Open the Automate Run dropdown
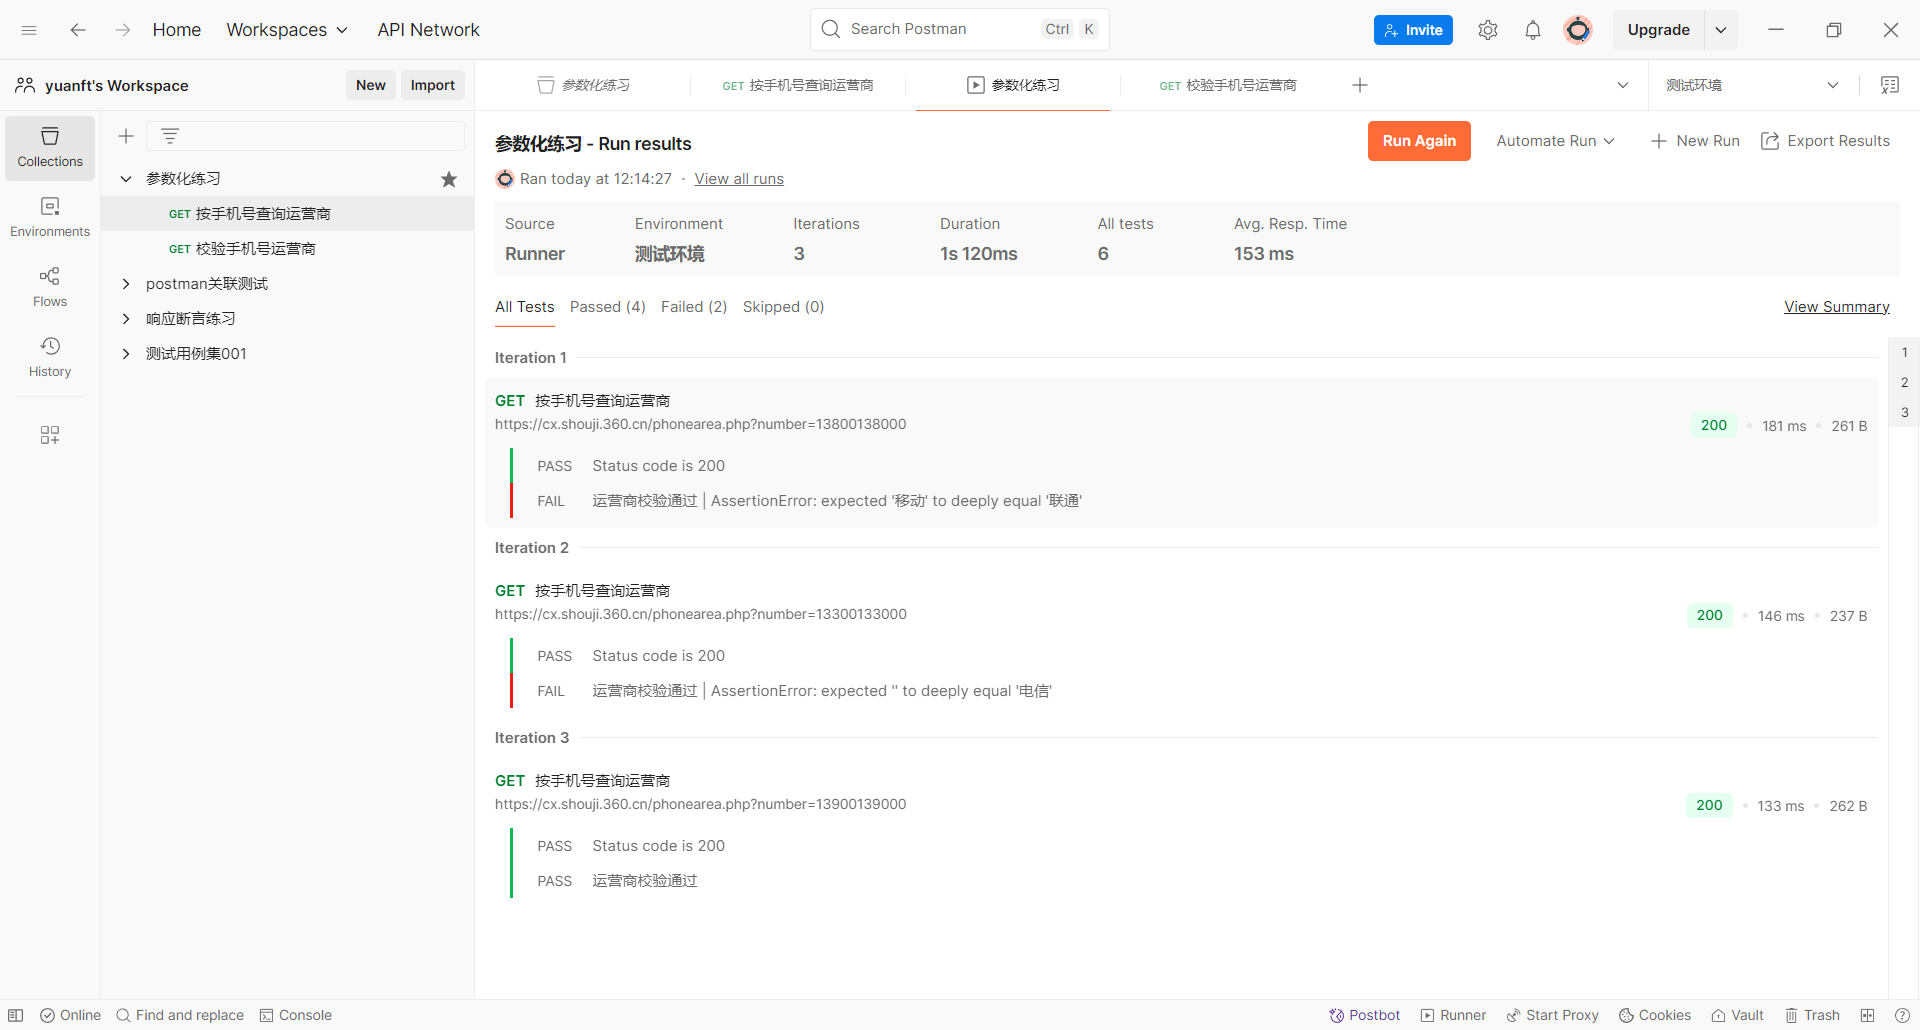Viewport: 1920px width, 1030px height. (x=1555, y=141)
